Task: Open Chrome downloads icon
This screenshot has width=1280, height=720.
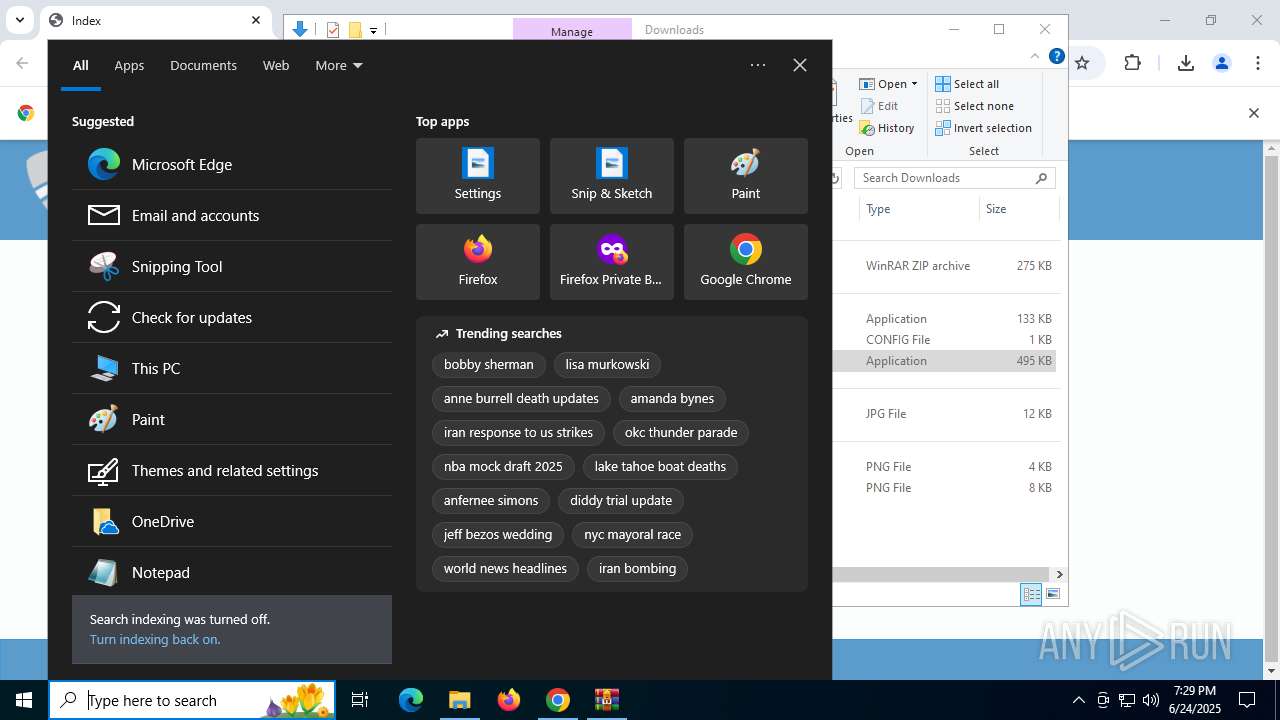Action: [x=1185, y=63]
